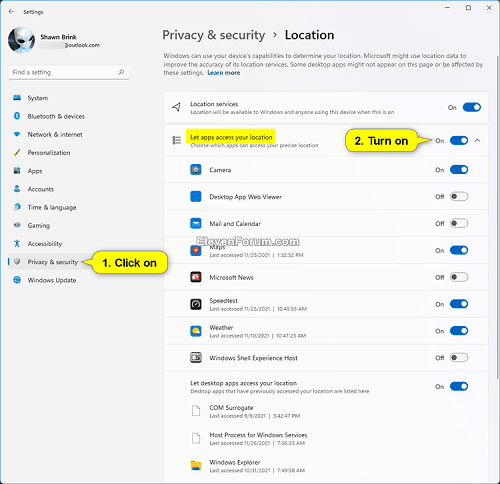This screenshot has width=500, height=484.
Task: Click the Time & language globe icon
Action: point(17,207)
